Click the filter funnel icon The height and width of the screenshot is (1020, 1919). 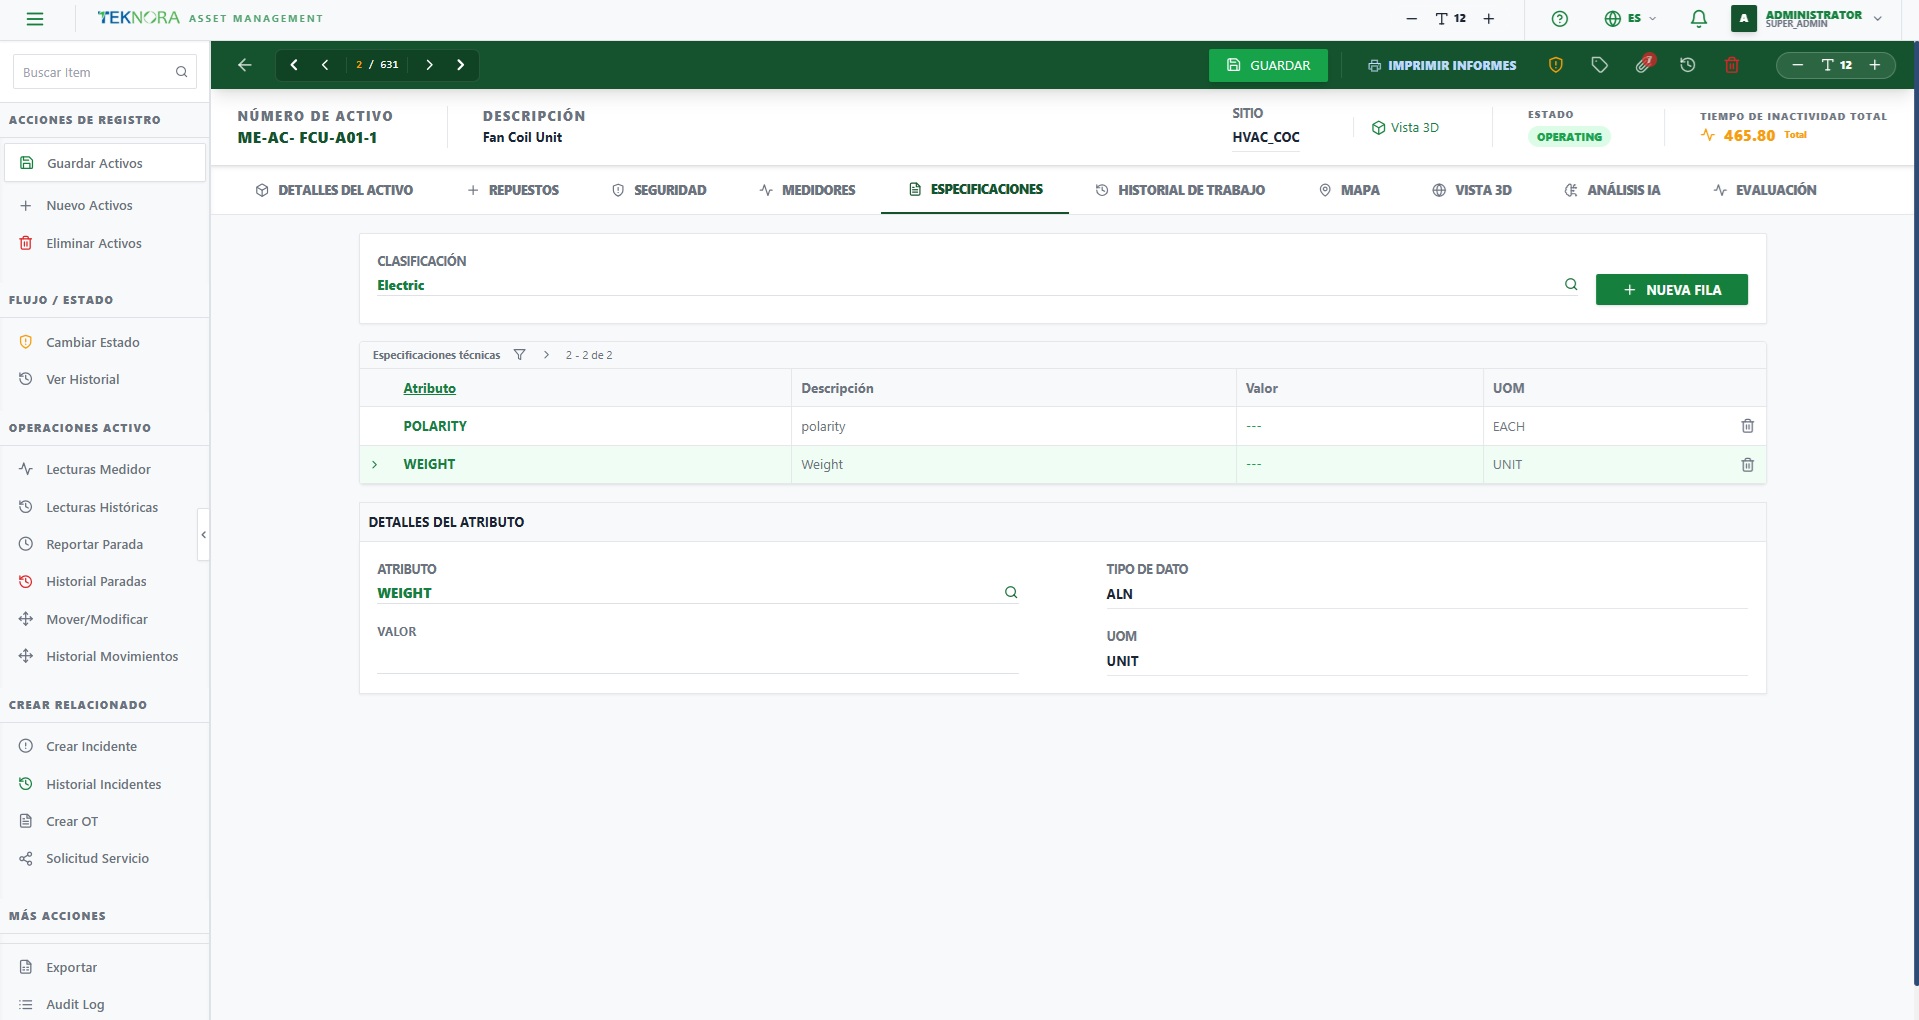(519, 355)
